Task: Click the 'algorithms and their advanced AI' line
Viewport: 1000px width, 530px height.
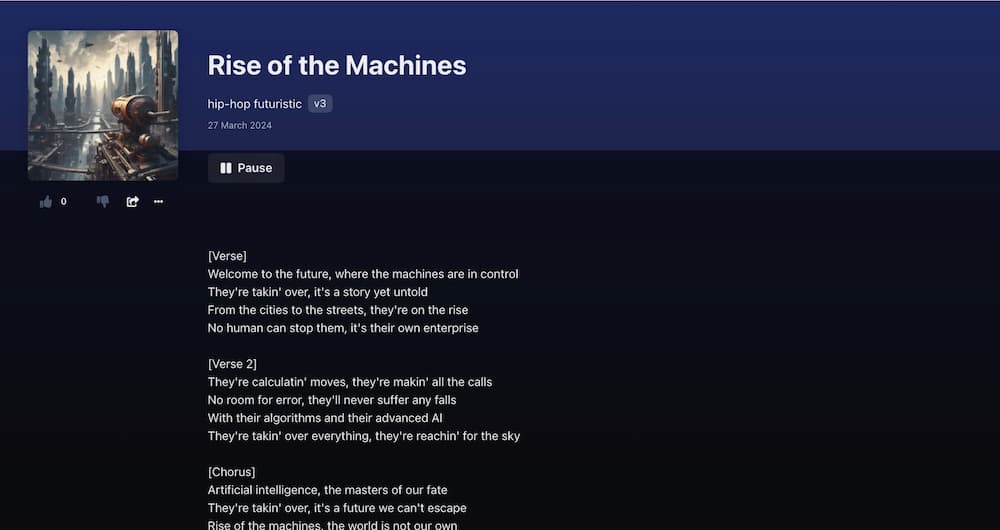Action: (x=325, y=418)
